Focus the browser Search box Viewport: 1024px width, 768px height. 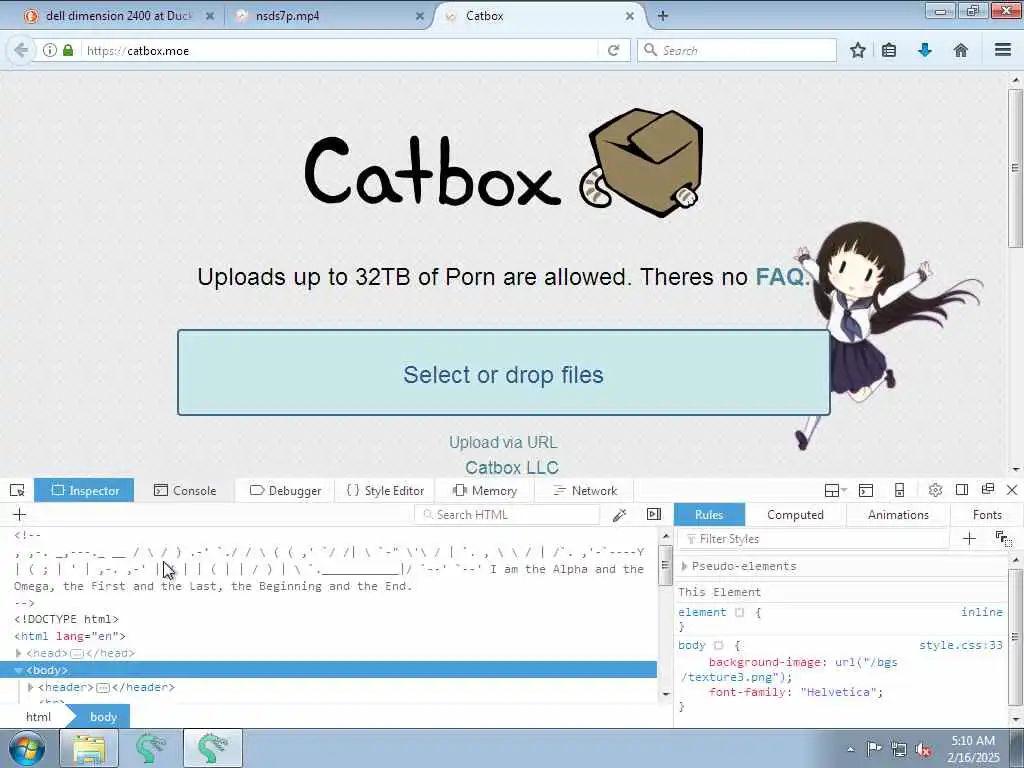(737, 50)
